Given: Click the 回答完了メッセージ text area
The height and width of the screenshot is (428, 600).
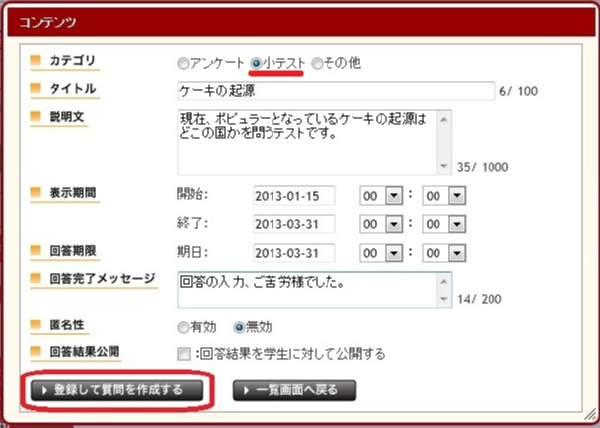Looking at the screenshot, I should pyautogui.click(x=305, y=289).
